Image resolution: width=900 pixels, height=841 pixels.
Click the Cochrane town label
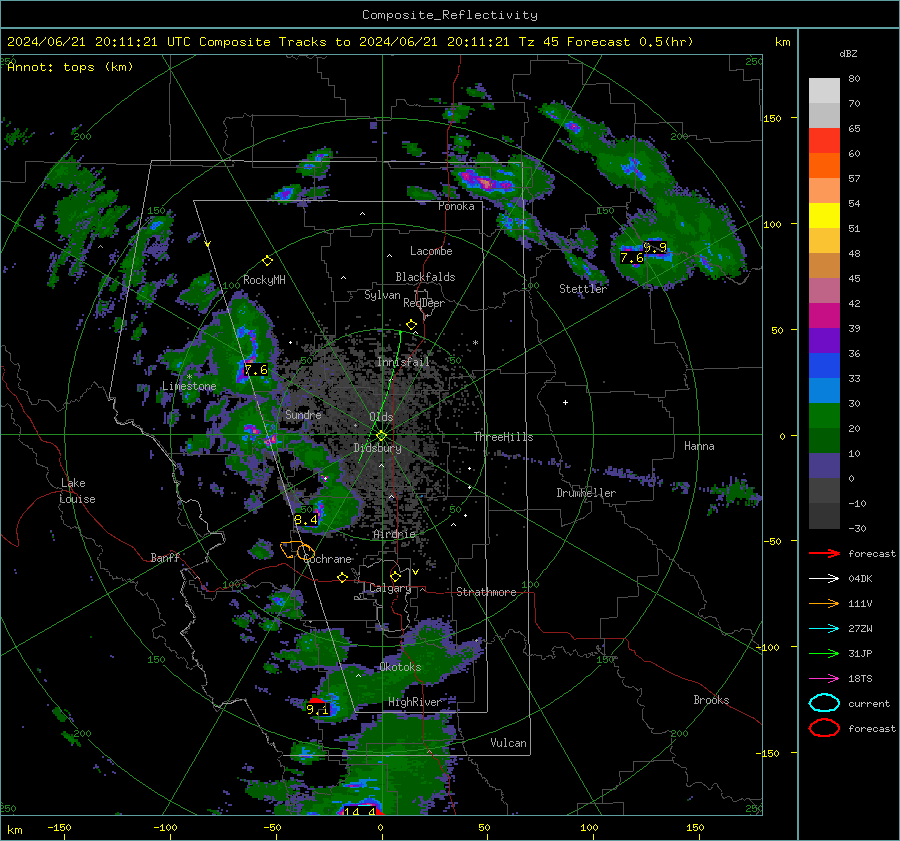pos(327,559)
